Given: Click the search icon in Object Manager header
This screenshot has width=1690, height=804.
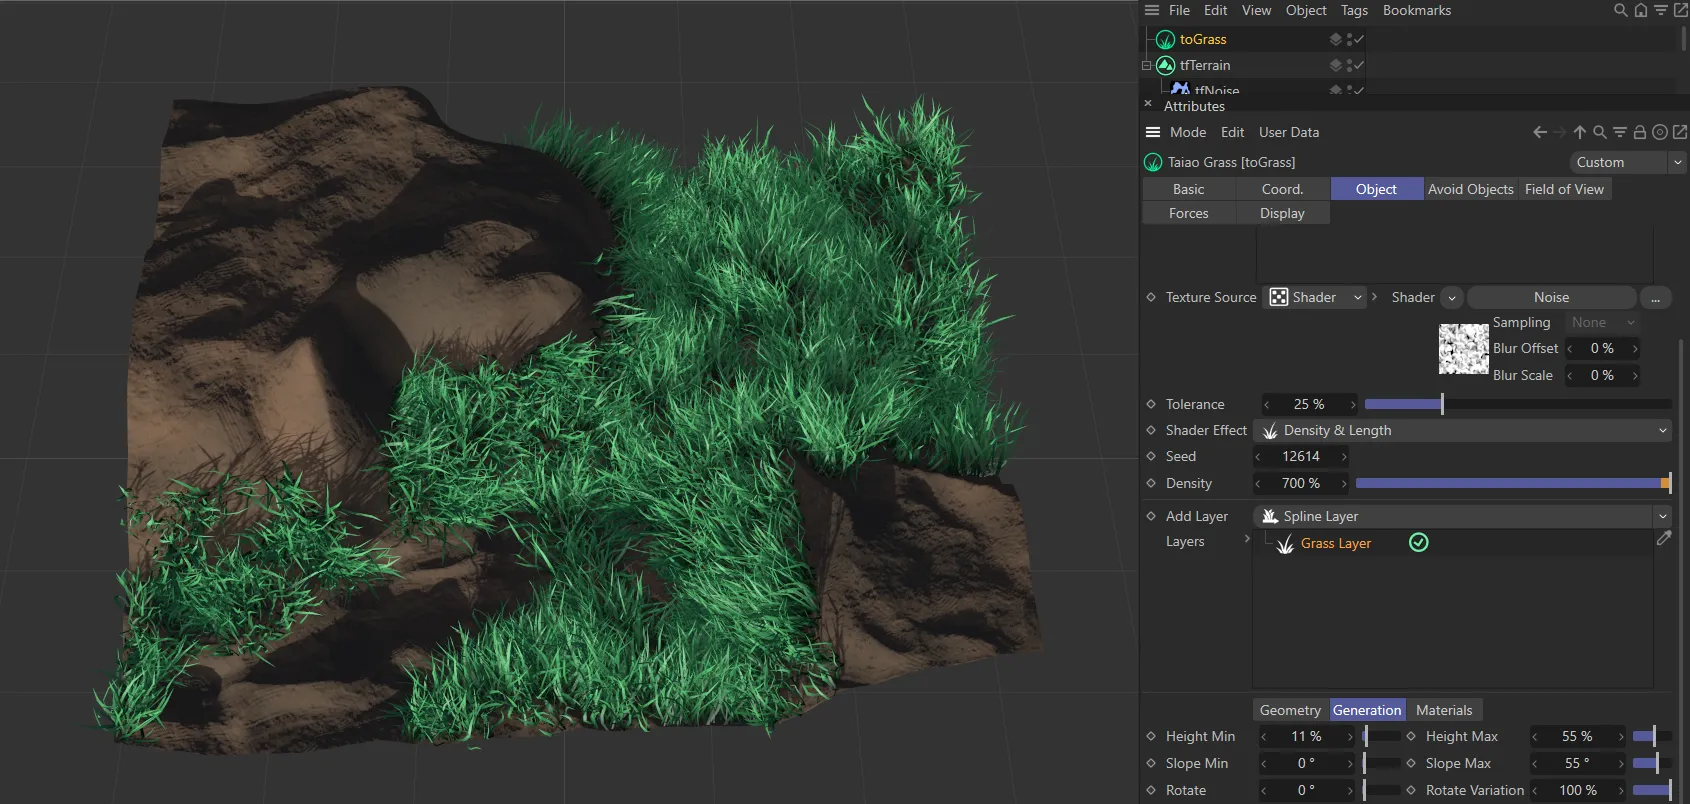Looking at the screenshot, I should (x=1620, y=11).
